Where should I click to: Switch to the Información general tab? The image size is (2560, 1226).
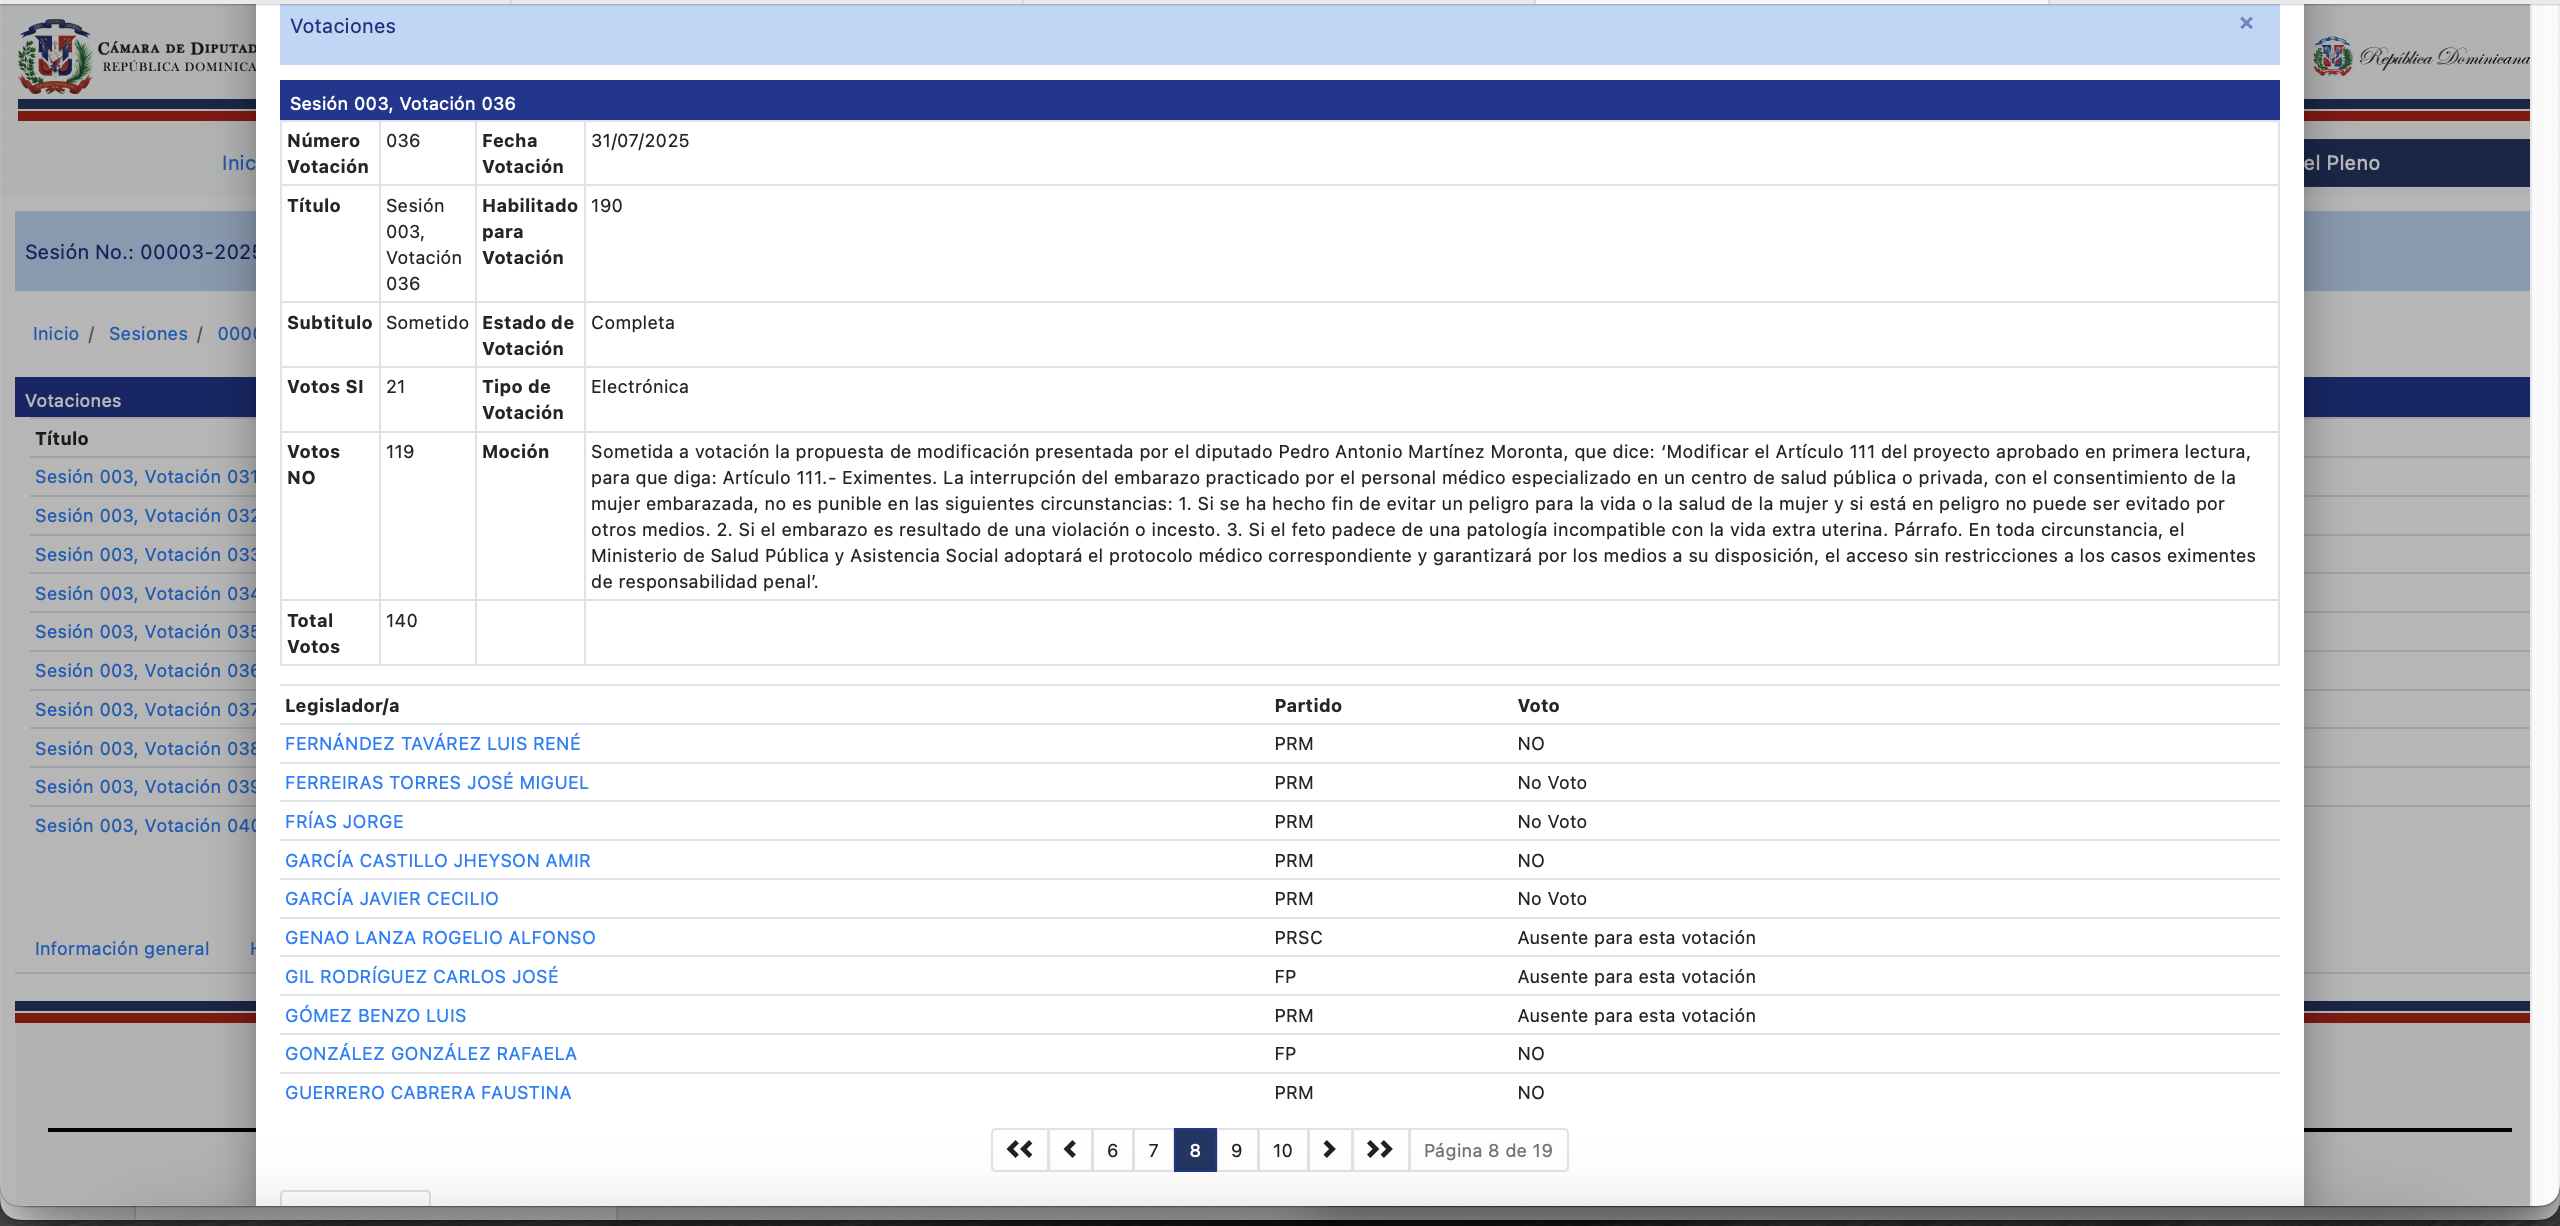122,949
